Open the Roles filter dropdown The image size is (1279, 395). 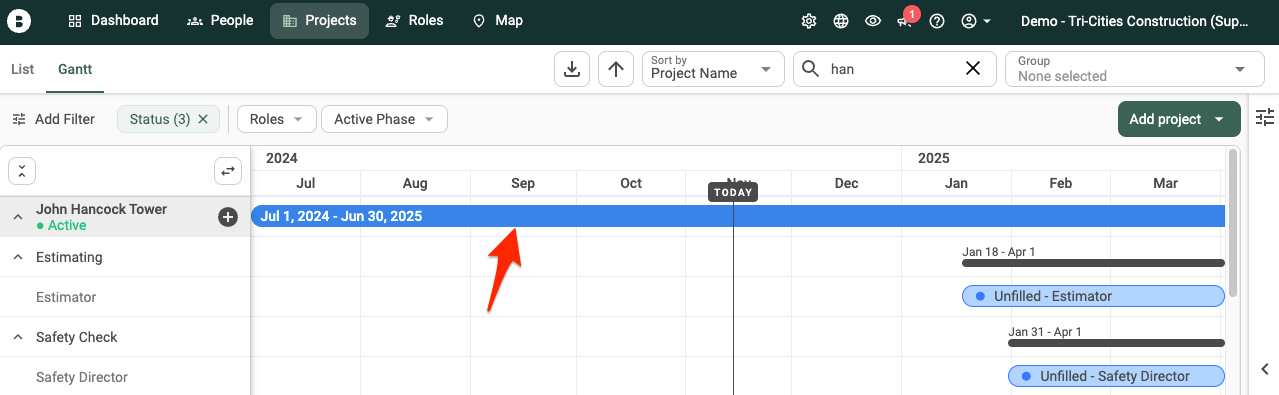(x=277, y=119)
